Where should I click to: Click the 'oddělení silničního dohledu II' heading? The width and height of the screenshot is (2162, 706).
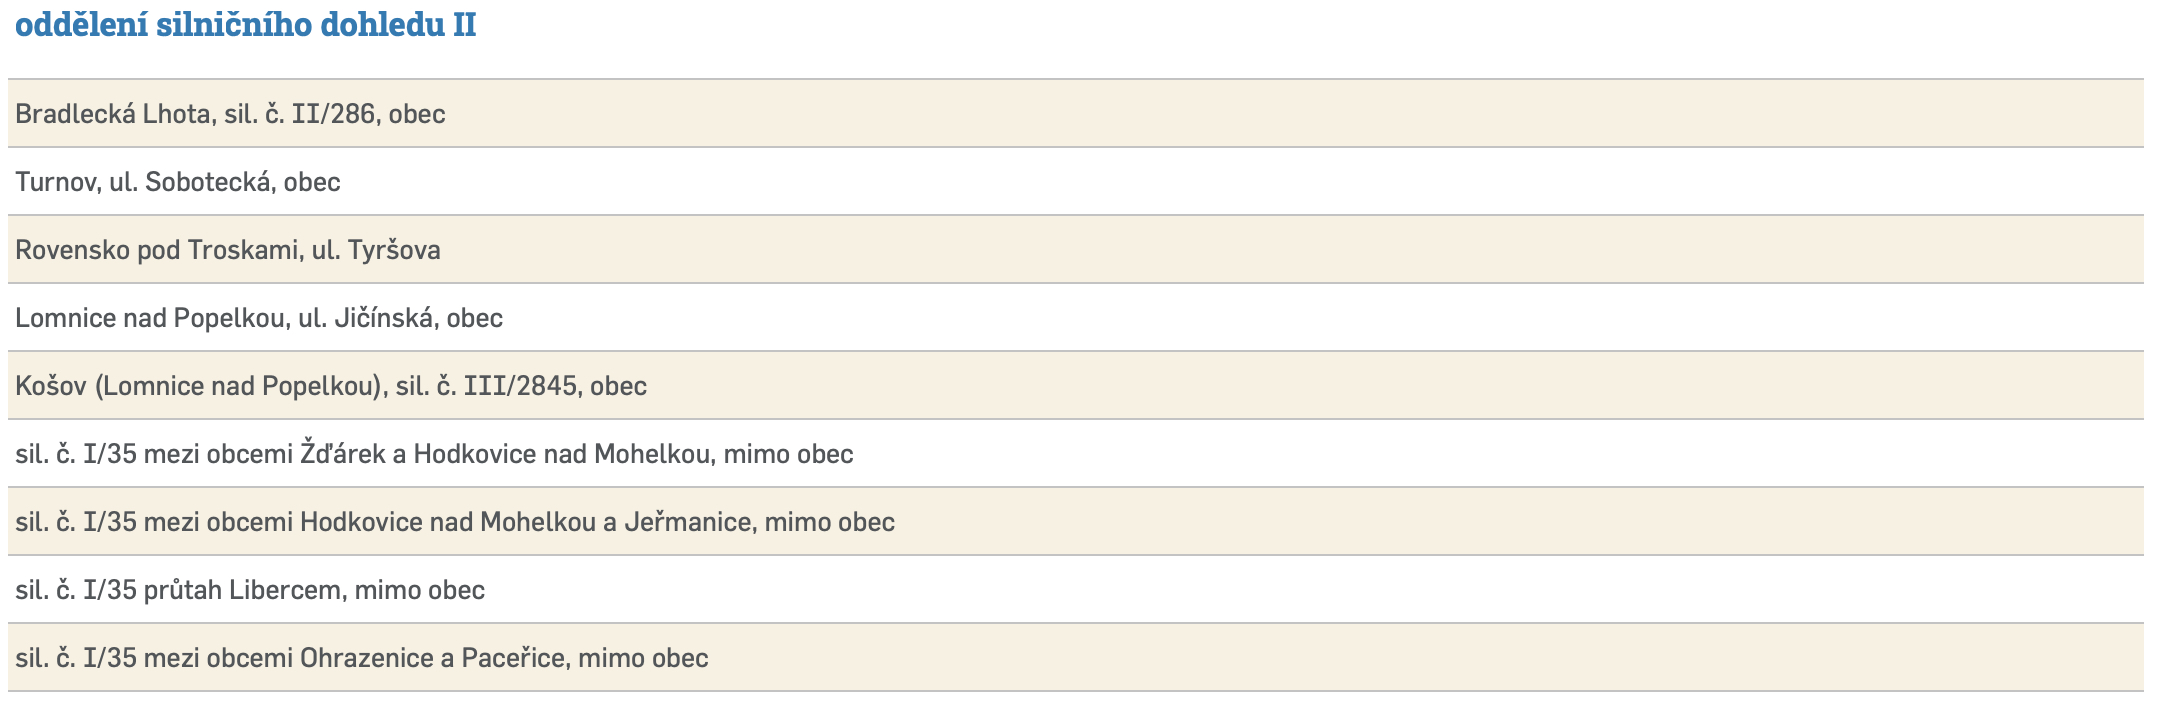click(x=245, y=25)
